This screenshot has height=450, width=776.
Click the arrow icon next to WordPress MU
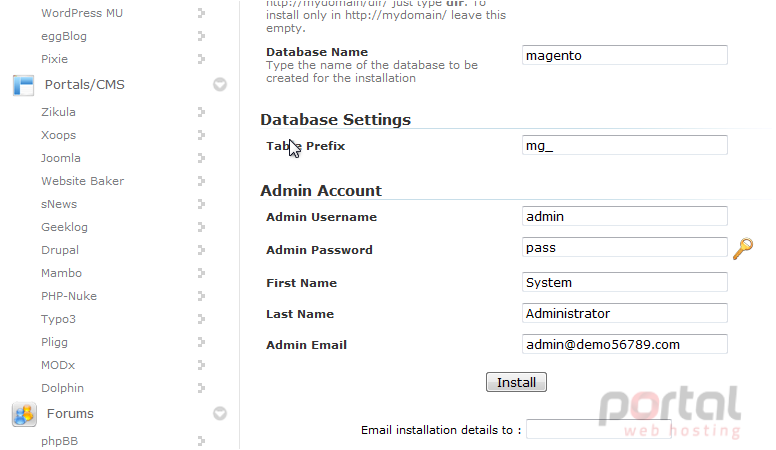click(x=201, y=13)
